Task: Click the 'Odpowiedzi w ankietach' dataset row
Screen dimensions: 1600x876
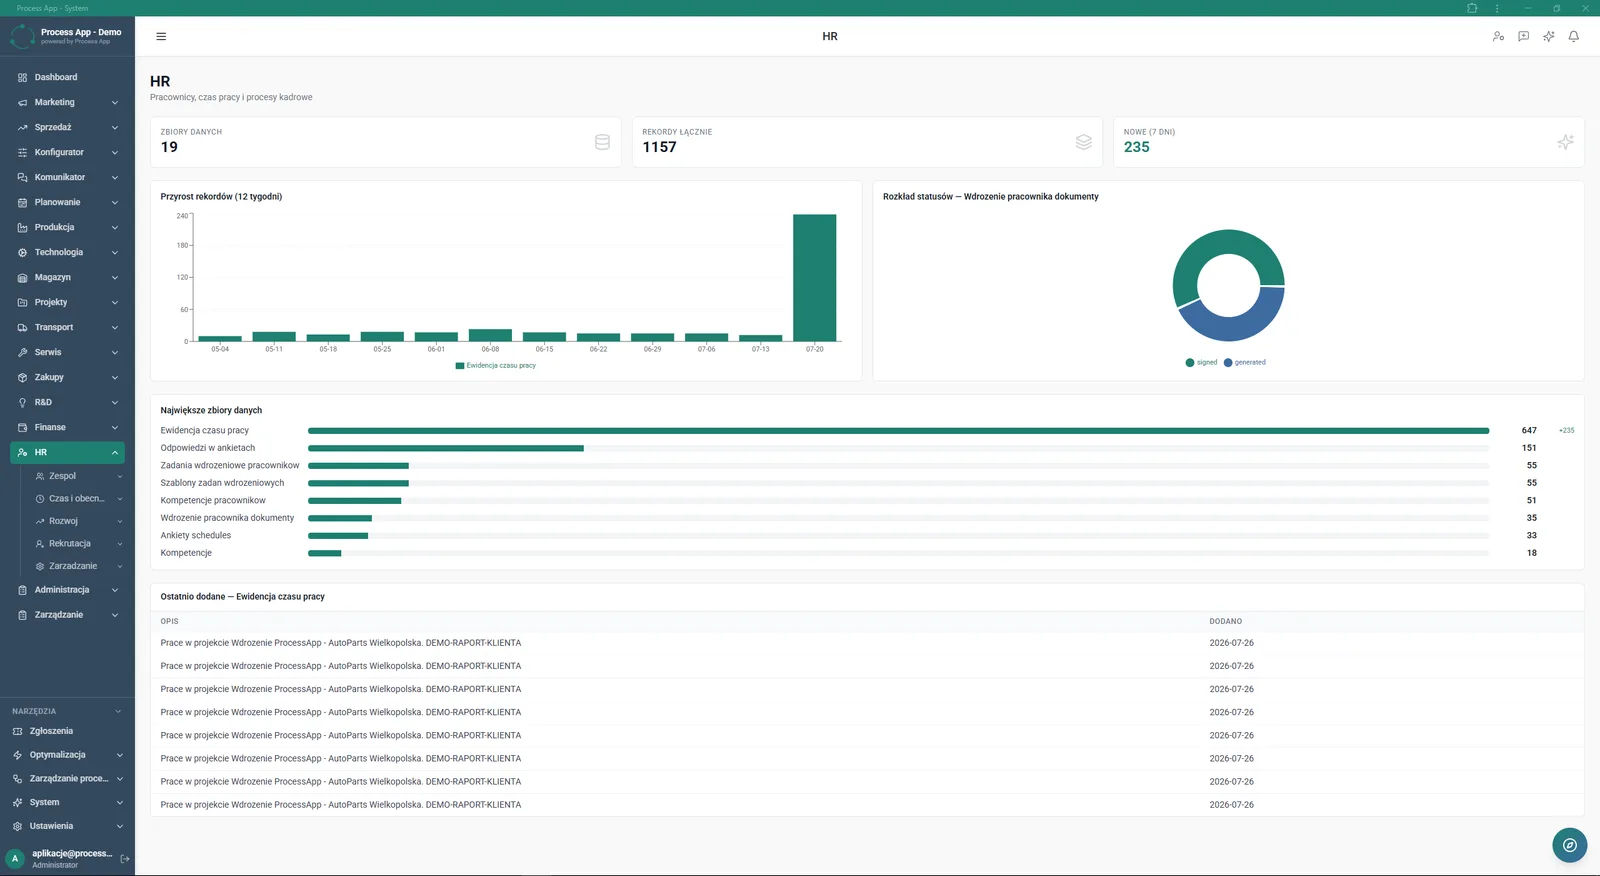Action: (x=867, y=448)
